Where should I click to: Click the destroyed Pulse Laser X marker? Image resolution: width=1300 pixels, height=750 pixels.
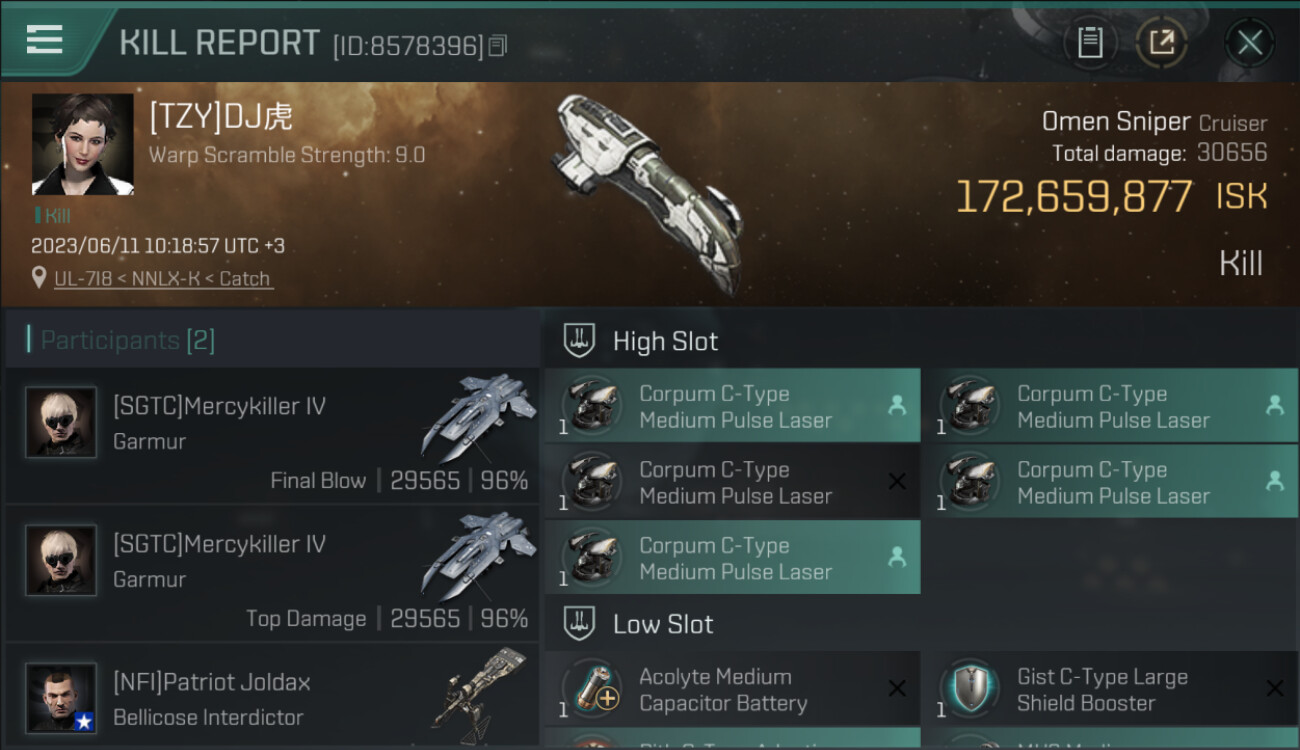click(897, 482)
